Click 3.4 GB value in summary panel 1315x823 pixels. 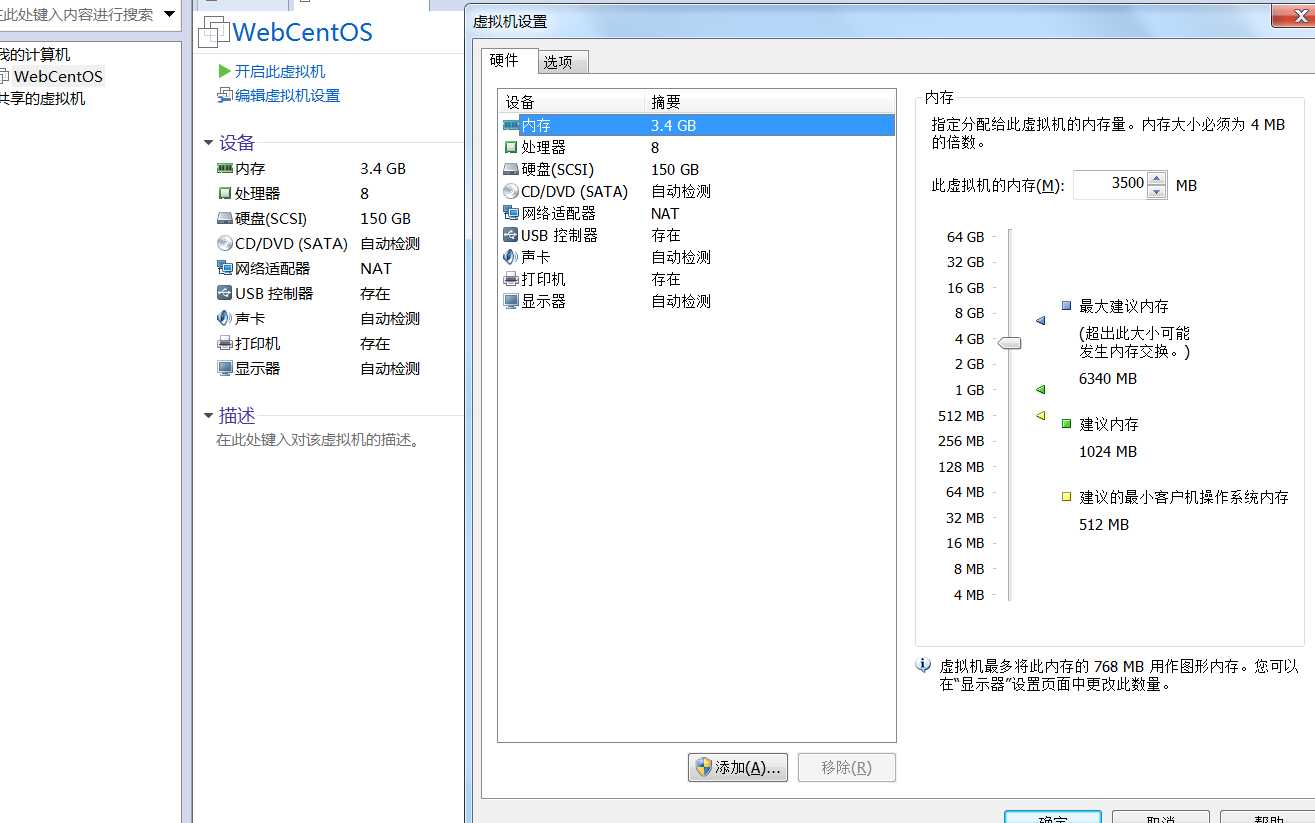[383, 169]
